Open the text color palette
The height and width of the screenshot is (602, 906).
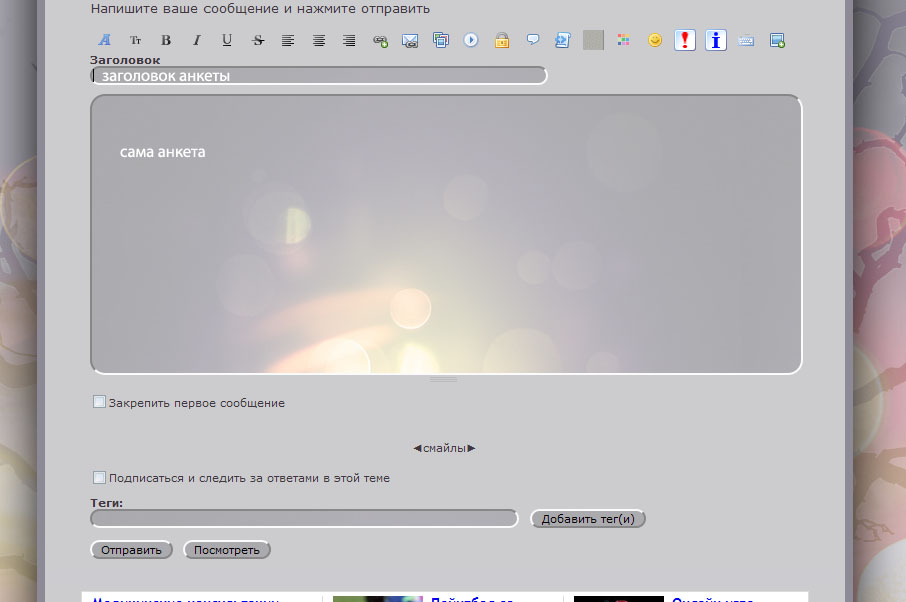point(623,40)
